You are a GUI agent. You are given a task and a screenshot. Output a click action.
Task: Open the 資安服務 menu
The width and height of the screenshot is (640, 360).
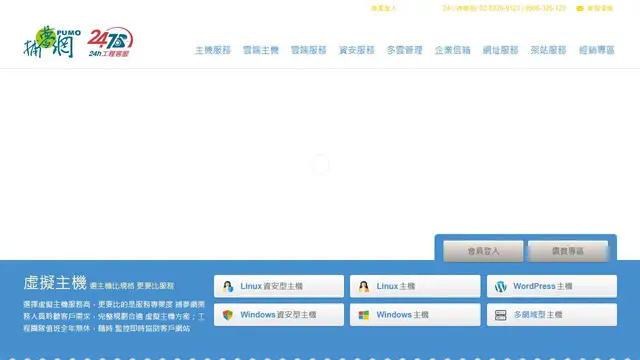coord(357,50)
